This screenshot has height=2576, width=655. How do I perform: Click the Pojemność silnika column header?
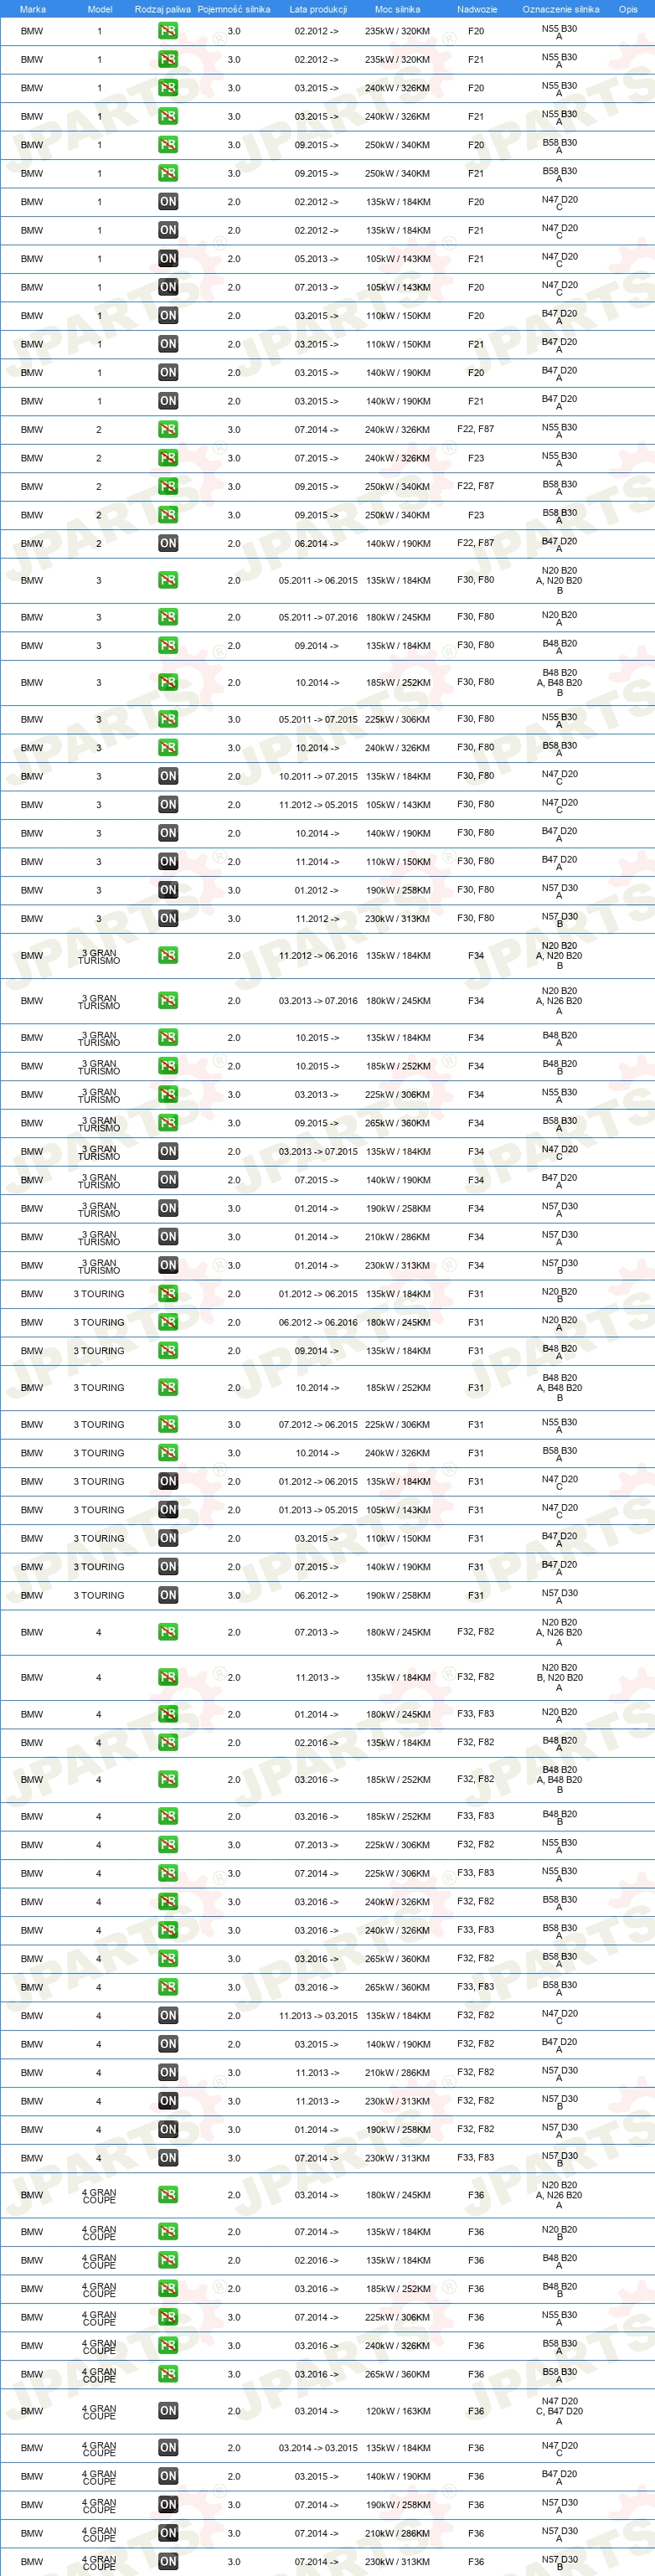point(234,9)
